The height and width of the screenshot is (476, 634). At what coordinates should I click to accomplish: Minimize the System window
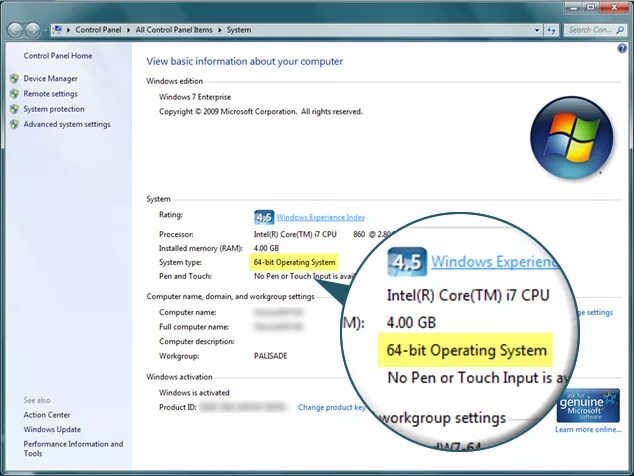[572, 8]
